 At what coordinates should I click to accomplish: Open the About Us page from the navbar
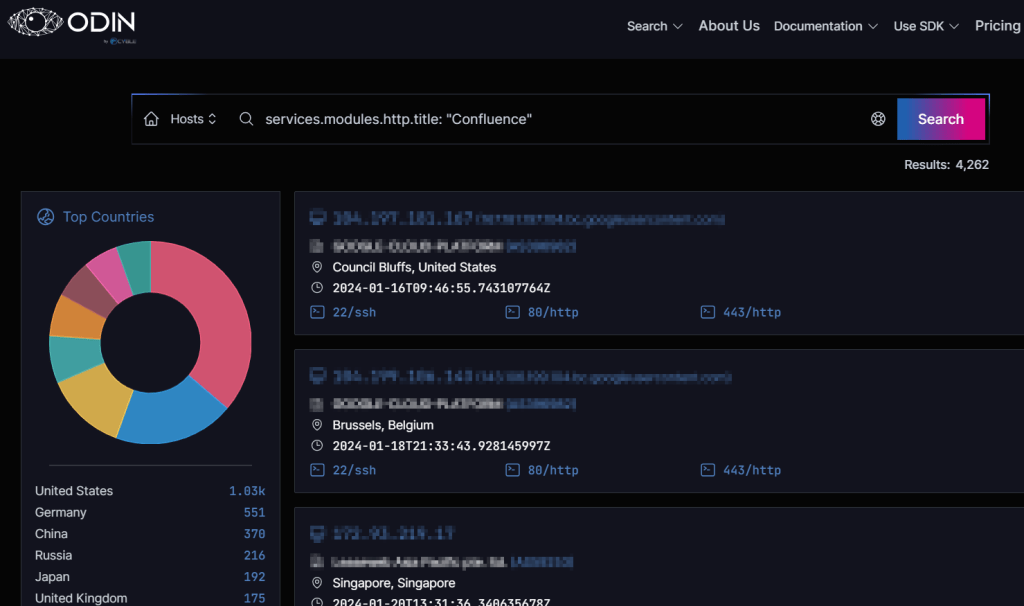pos(729,25)
